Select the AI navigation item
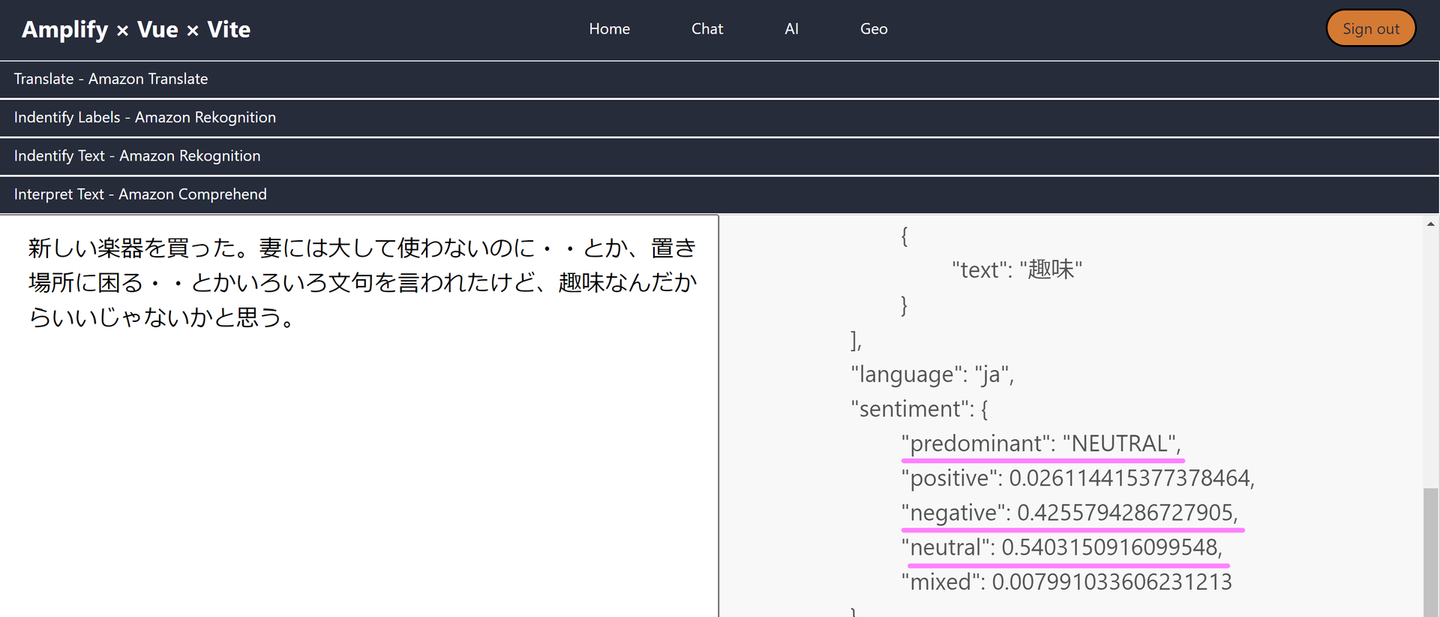This screenshot has width=1440, height=617. coord(791,29)
